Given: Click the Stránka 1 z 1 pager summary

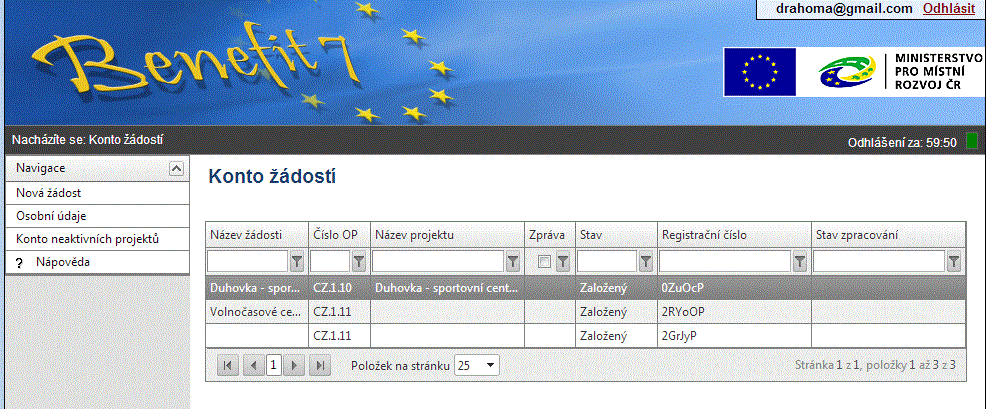Looking at the screenshot, I should 875,364.
